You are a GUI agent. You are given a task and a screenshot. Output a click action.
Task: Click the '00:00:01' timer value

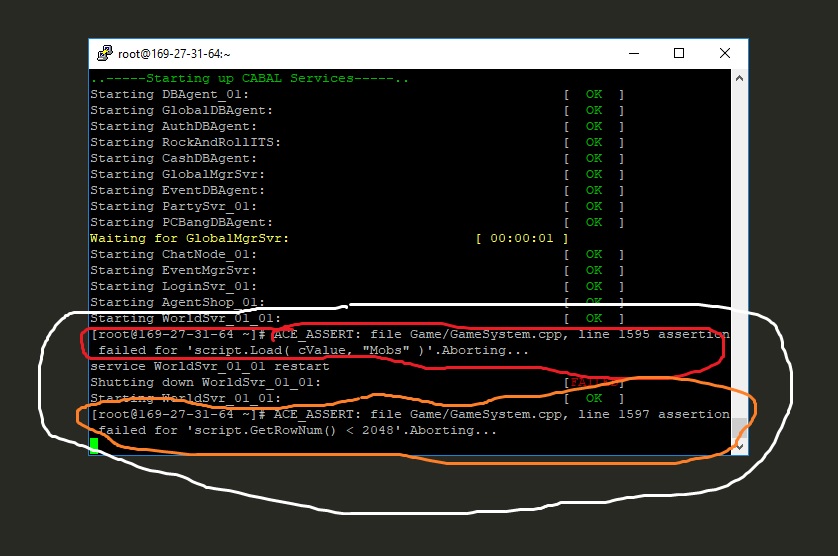click(522, 238)
